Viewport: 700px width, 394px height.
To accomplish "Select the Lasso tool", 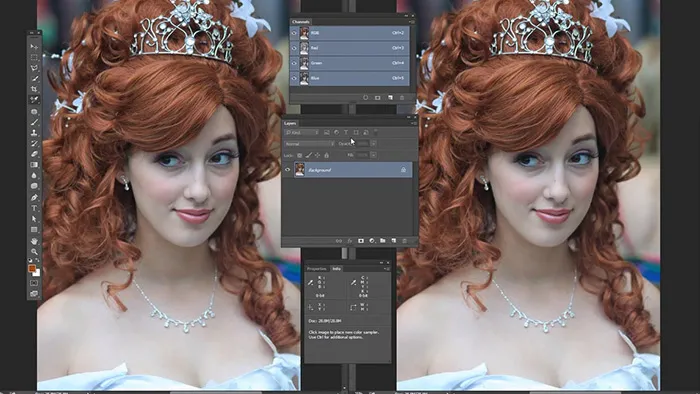I will click(34, 68).
